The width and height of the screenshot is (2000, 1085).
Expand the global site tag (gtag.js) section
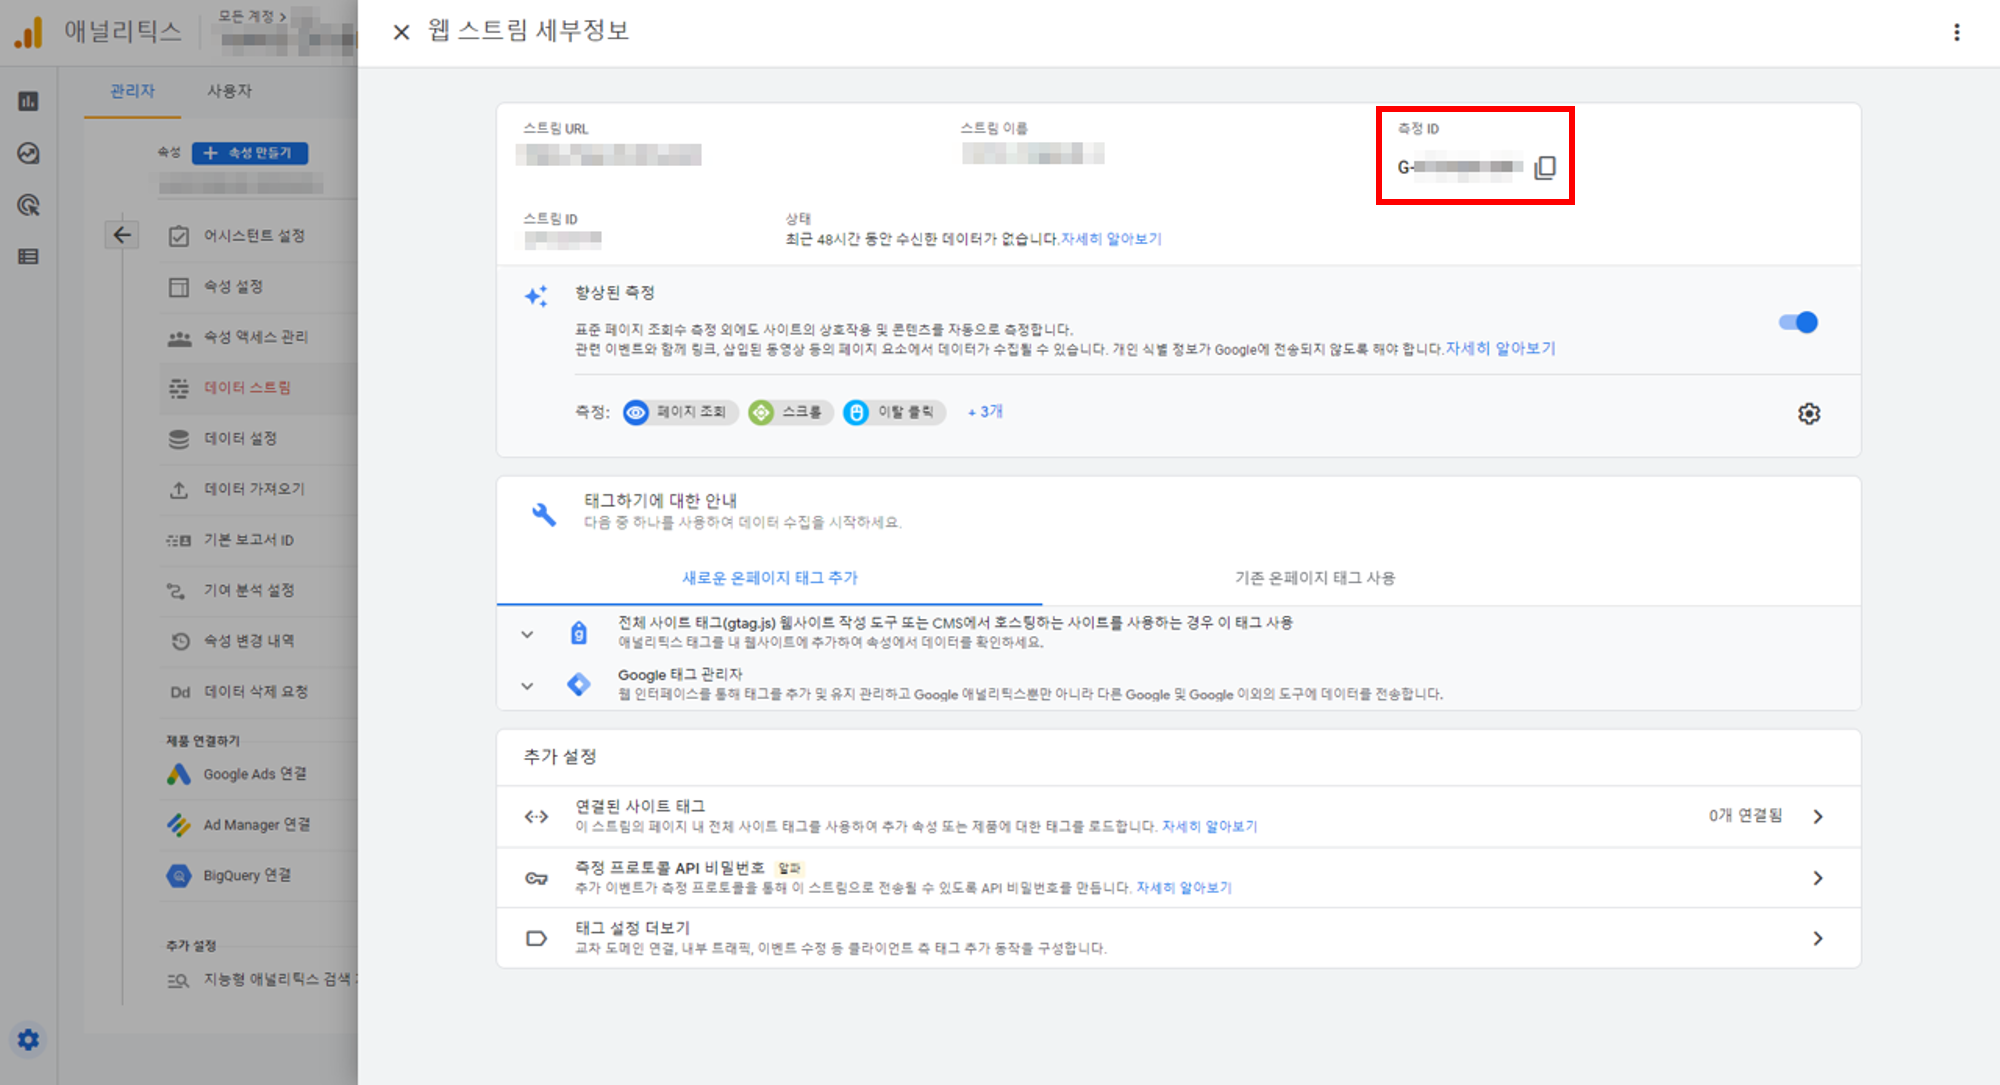tap(527, 634)
